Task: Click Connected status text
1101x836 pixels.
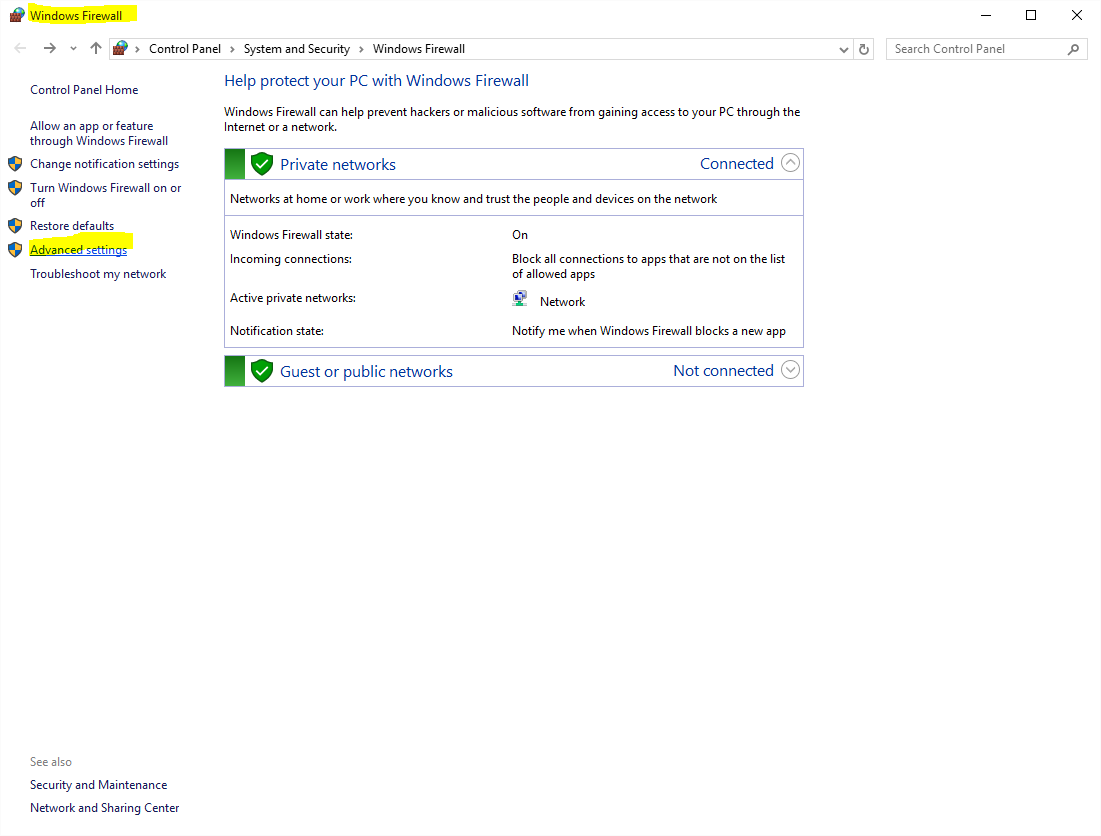Action: coord(737,164)
